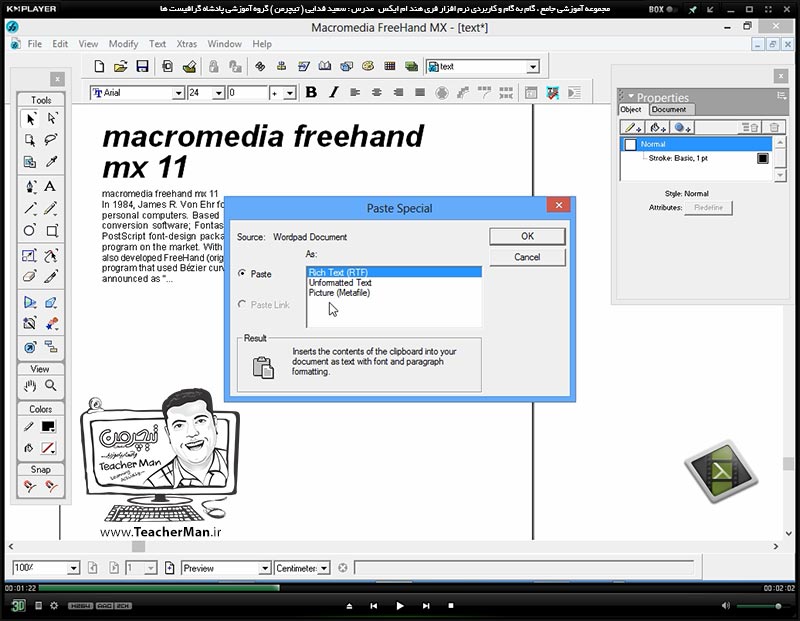The image size is (800, 621).
Task: Activate the Zoom magnifier tool
Action: [x=51, y=386]
